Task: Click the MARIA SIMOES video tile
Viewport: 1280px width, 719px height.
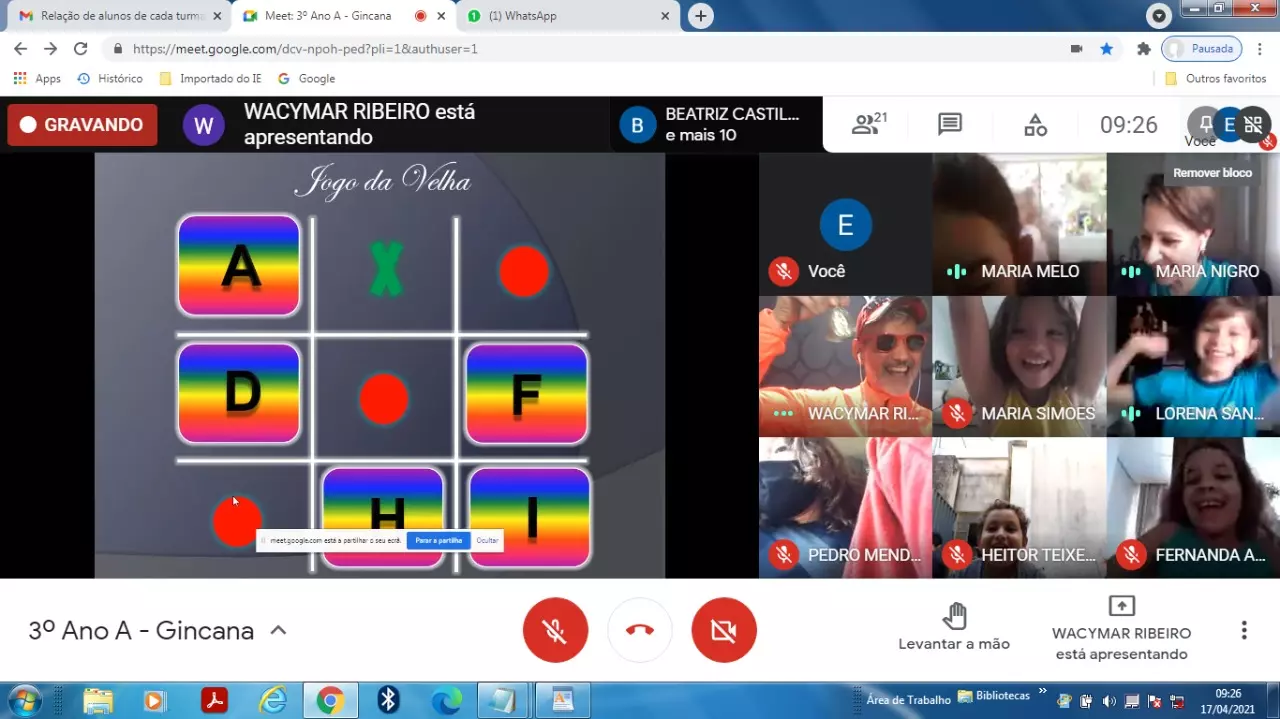Action: click(x=1019, y=366)
